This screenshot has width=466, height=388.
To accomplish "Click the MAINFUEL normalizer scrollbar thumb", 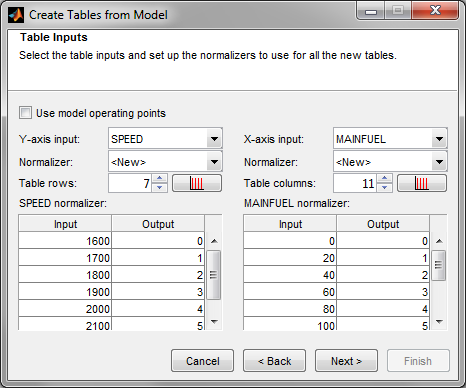I will point(439,265).
